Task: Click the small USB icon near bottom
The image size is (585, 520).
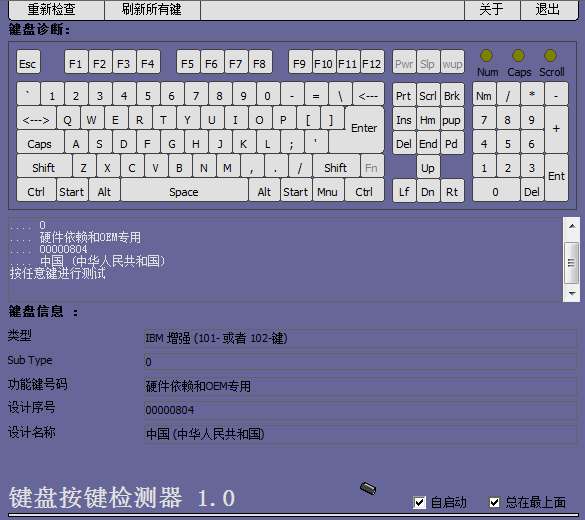Action: pos(368,488)
